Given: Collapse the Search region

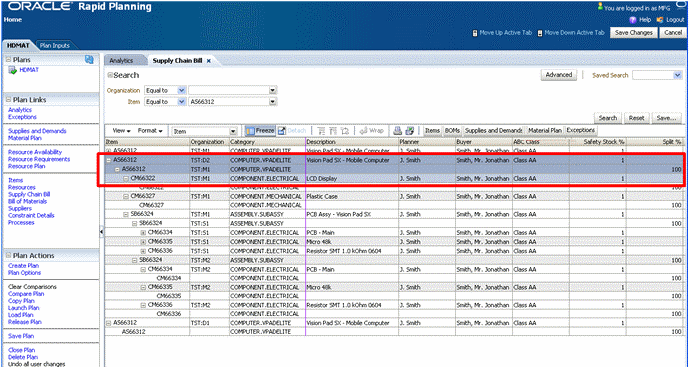Looking at the screenshot, I should tap(110, 75).
